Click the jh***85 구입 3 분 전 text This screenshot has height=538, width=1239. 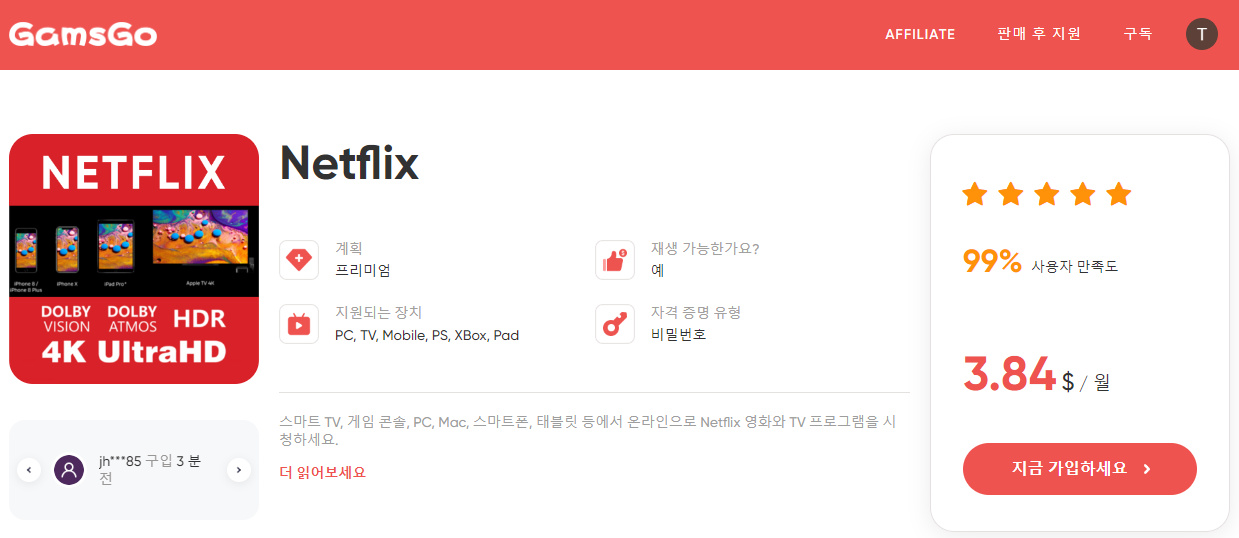pos(150,470)
